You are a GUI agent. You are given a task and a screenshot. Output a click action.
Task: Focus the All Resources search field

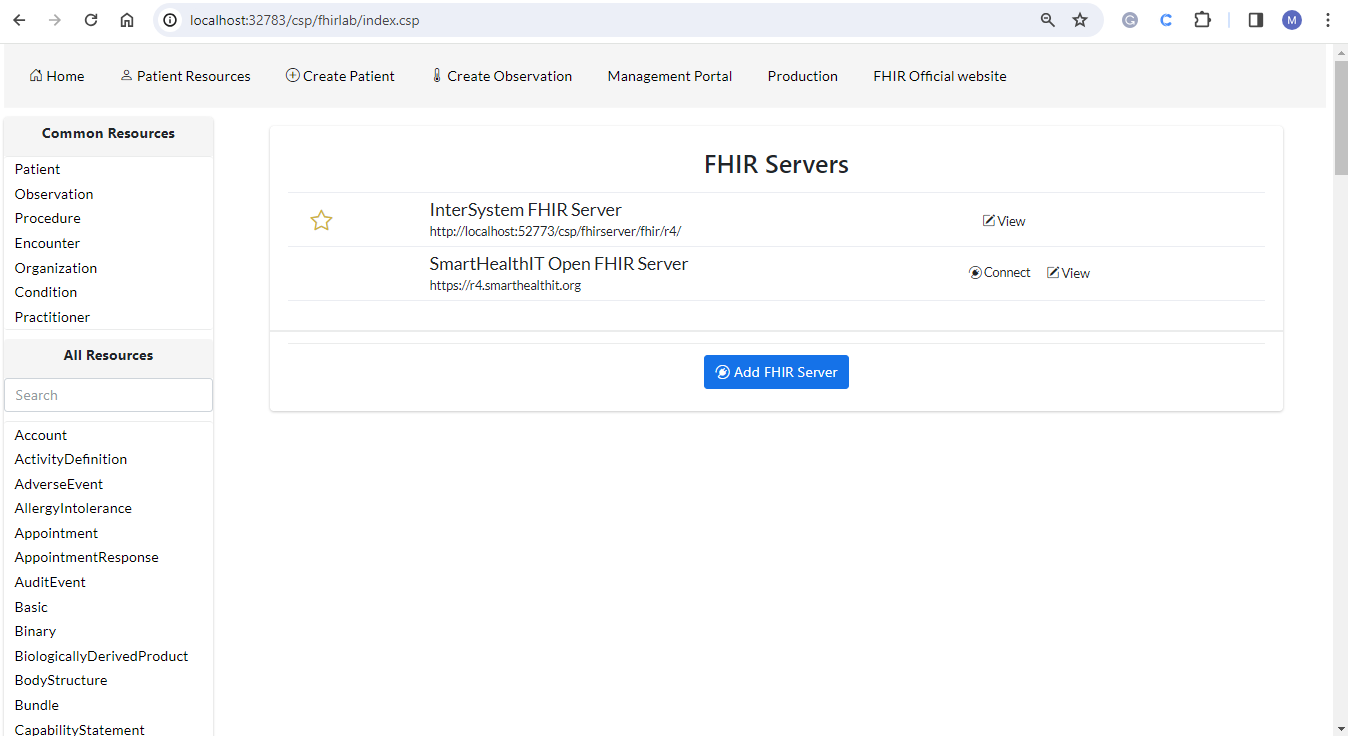pos(108,395)
